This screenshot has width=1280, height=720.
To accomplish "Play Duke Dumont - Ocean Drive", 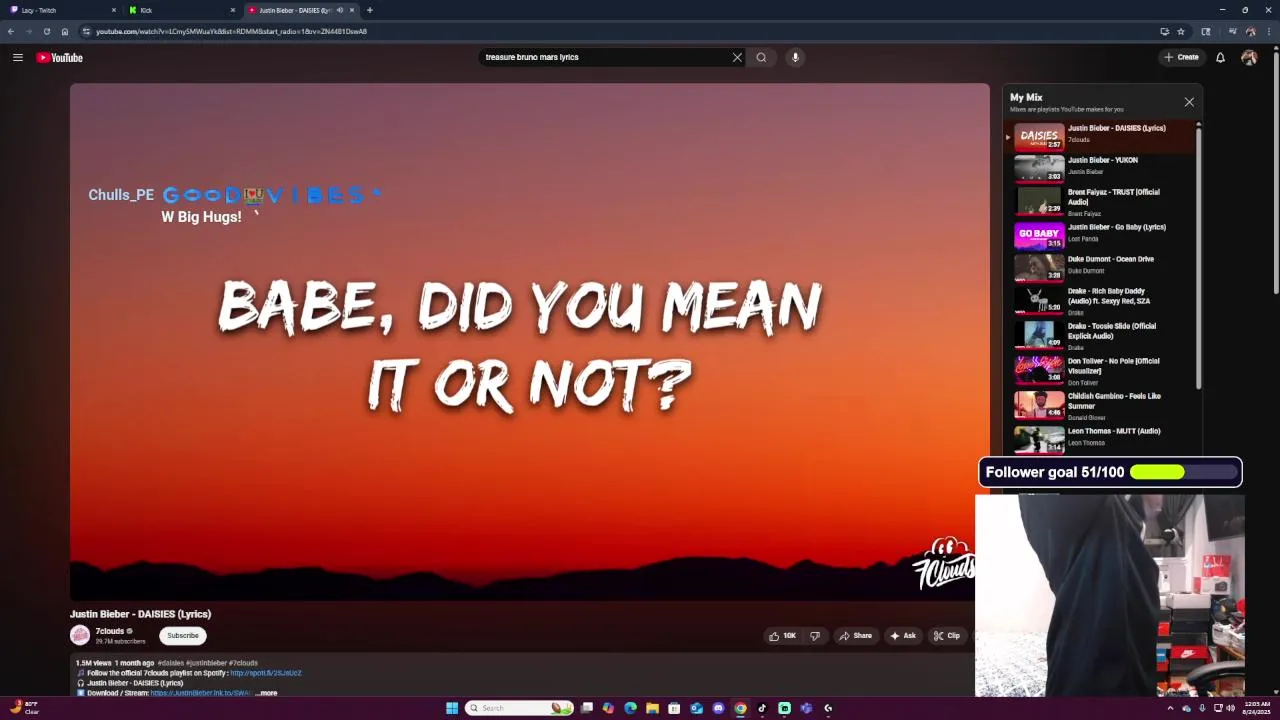I will [1100, 267].
